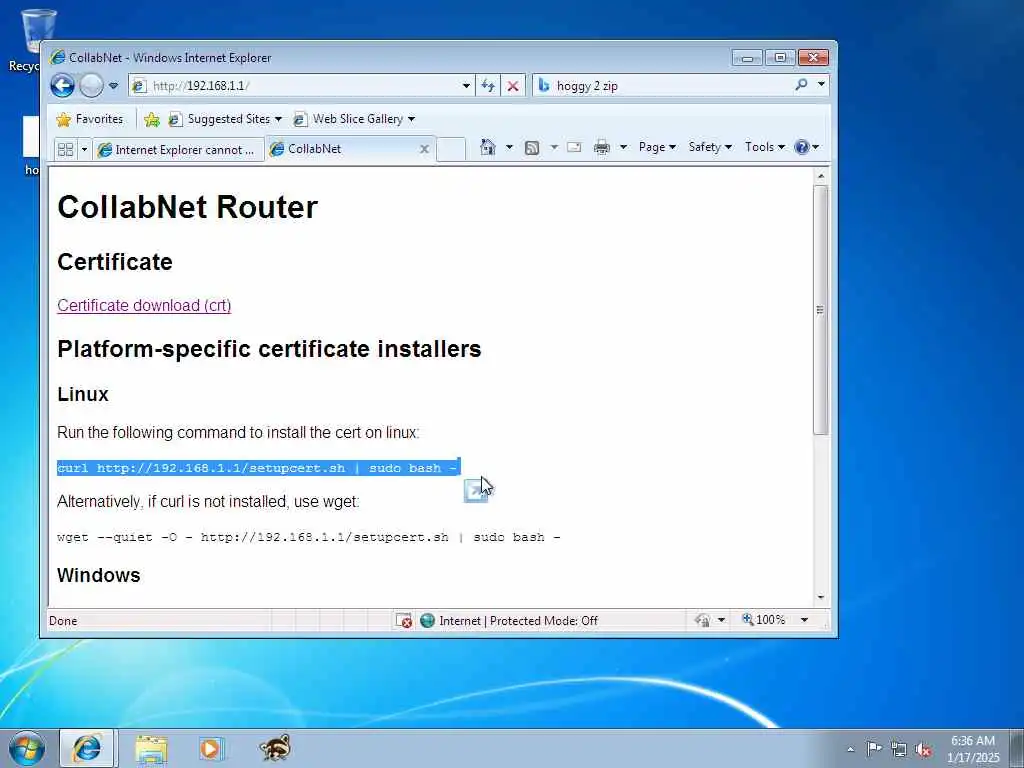Screen dimensions: 1024x768
Task: Open the Safety menu
Action: click(710, 147)
